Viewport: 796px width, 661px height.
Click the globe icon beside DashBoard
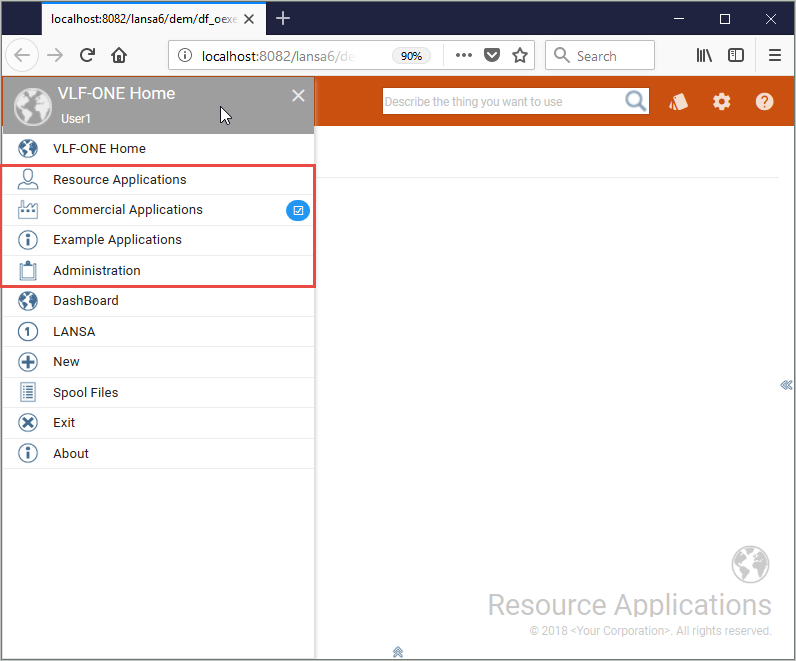click(28, 301)
